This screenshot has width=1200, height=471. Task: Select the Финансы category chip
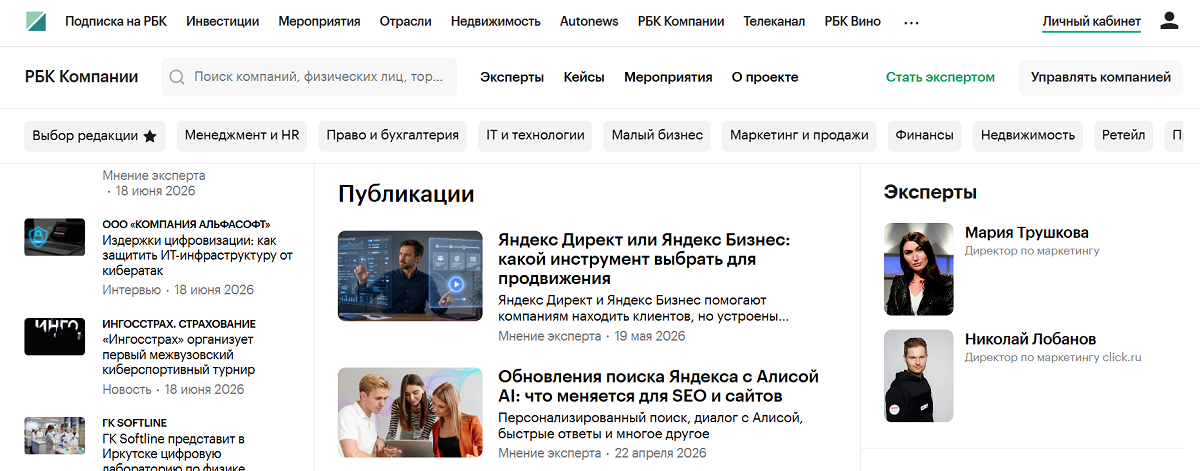pyautogui.click(x=925, y=136)
